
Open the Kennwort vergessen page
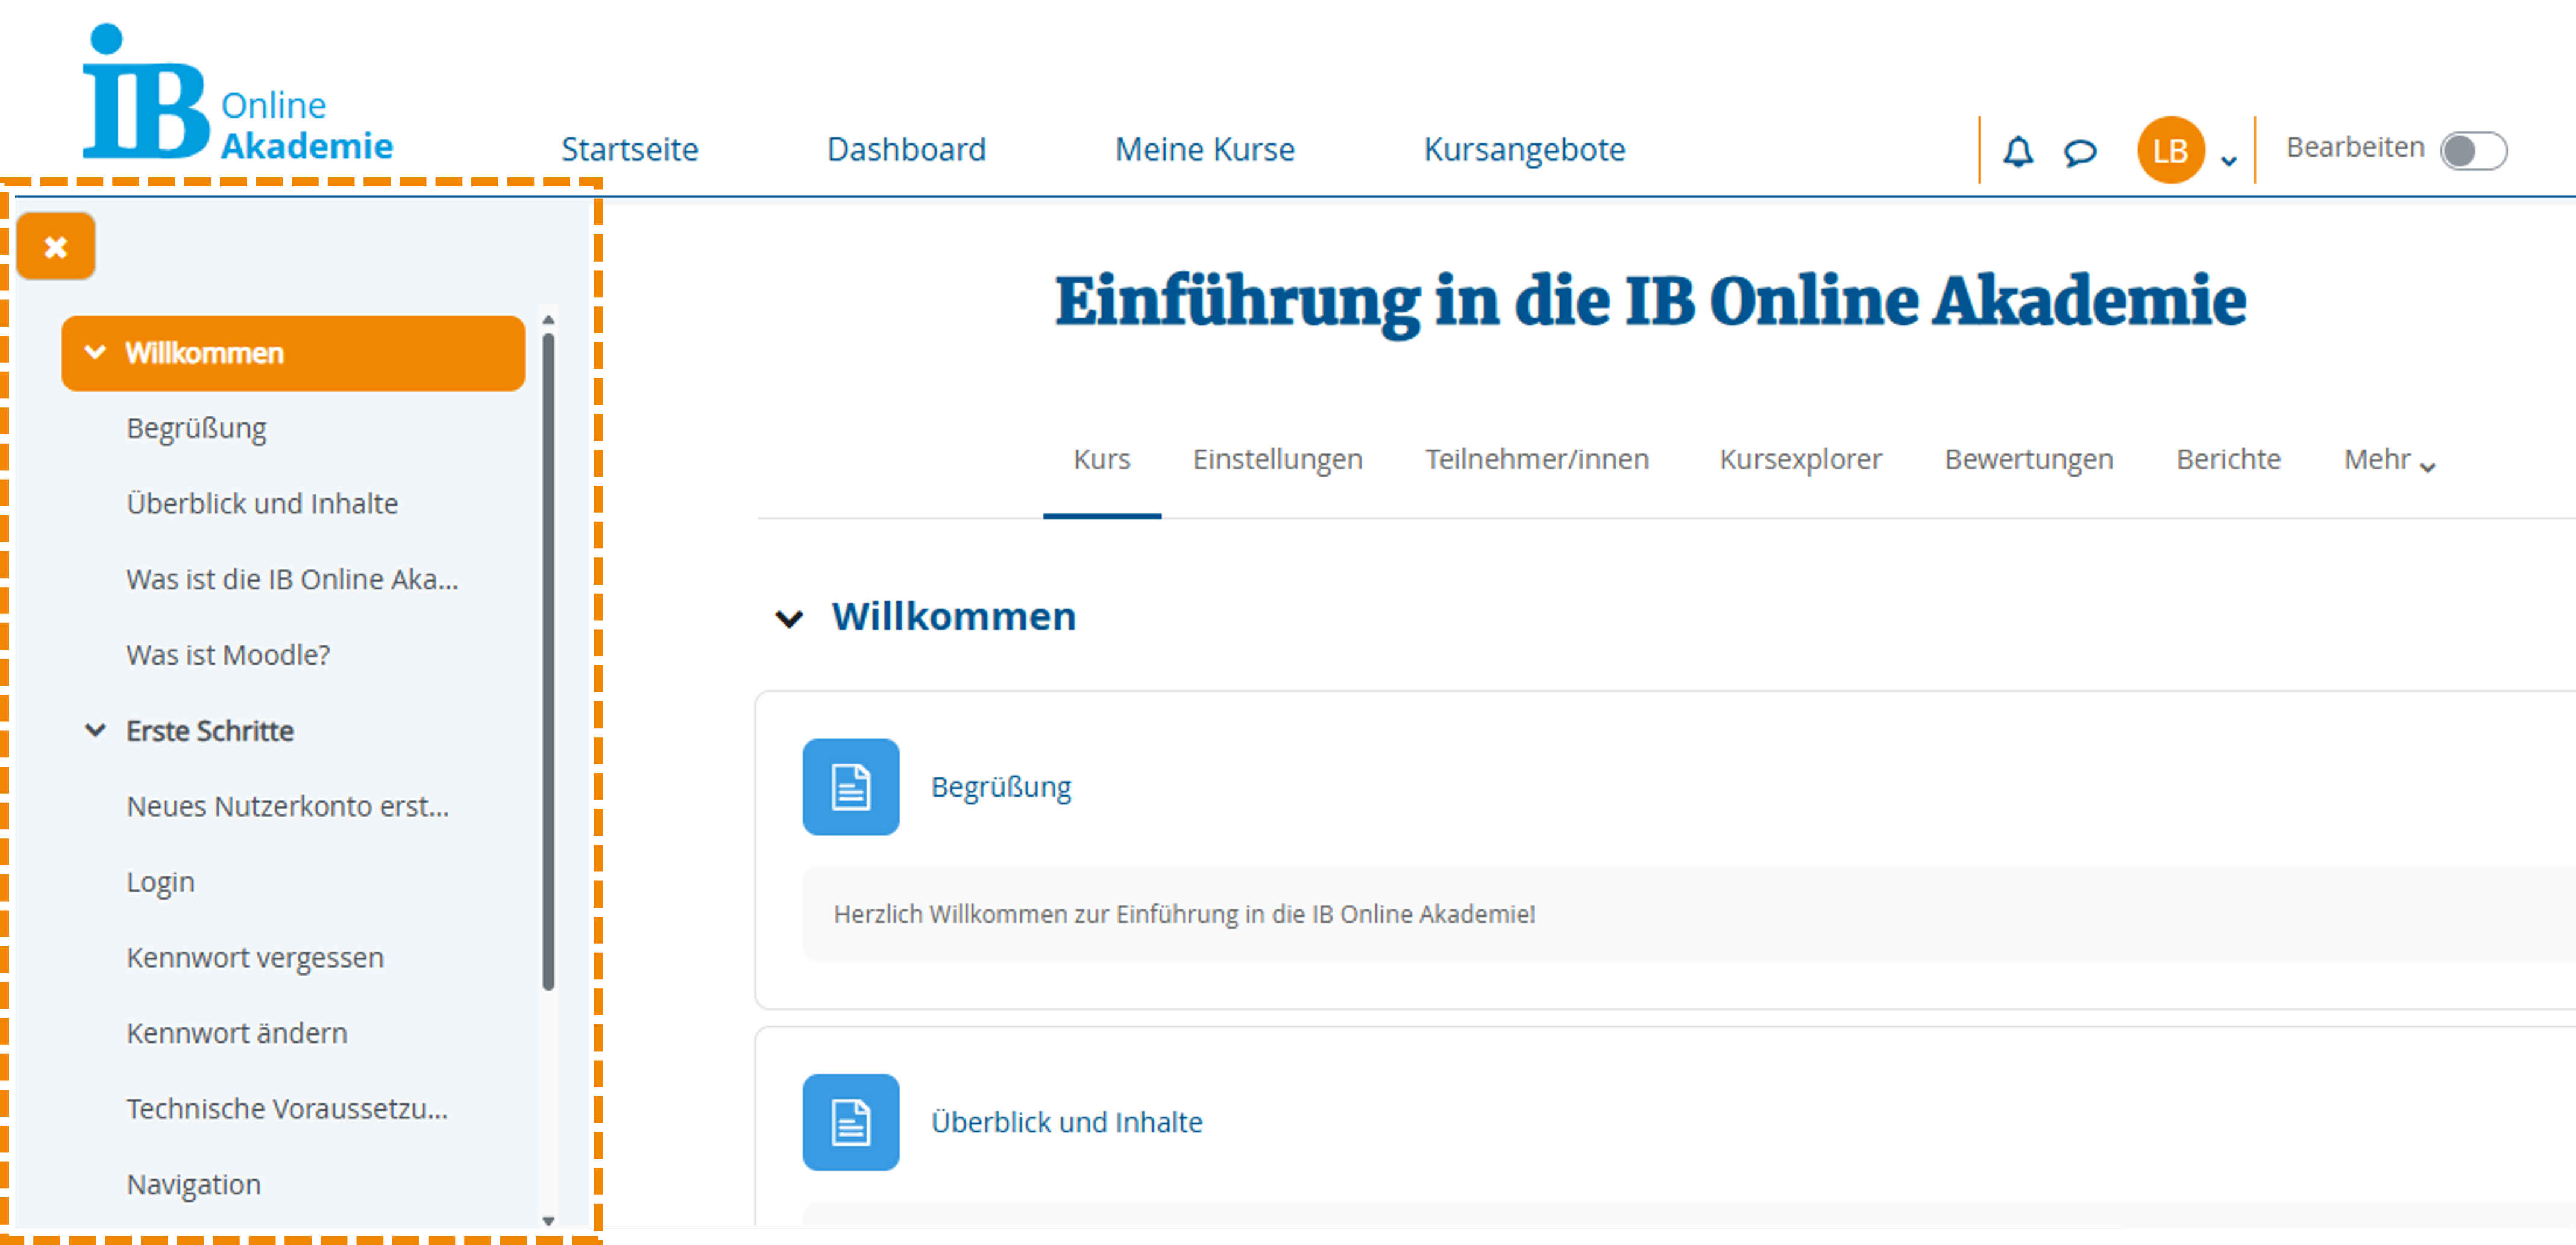(254, 957)
